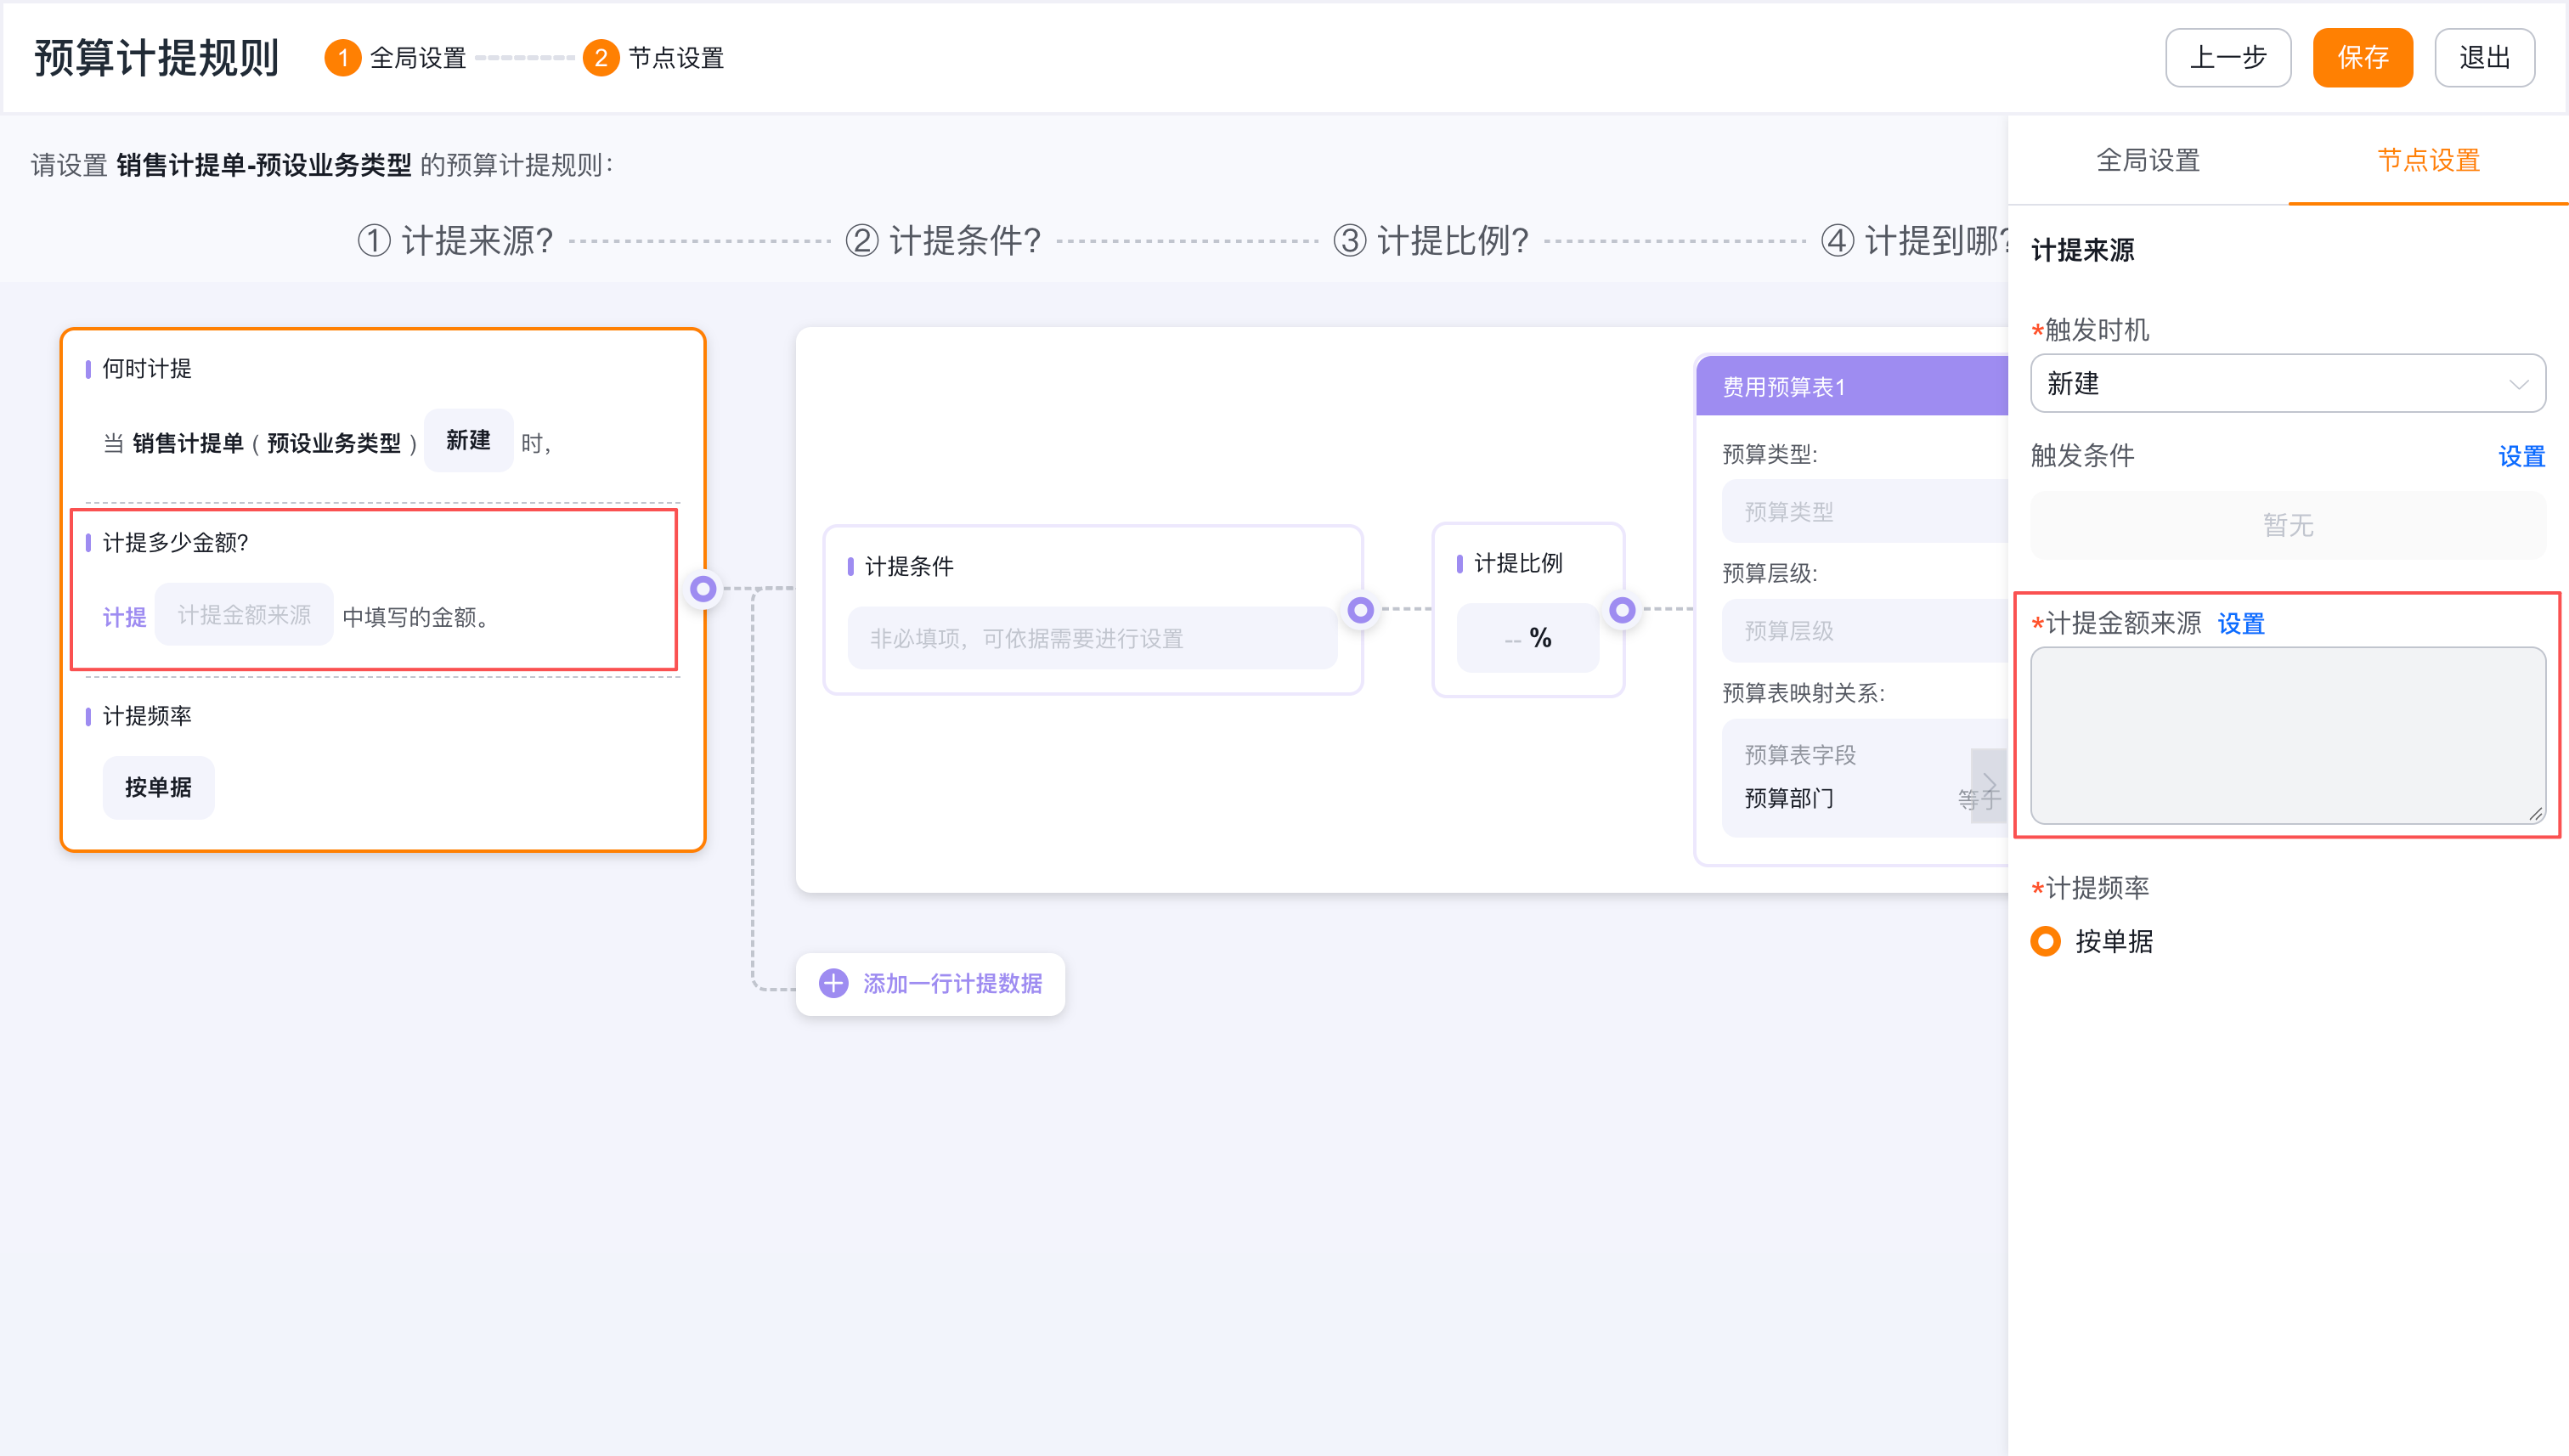Click the orange 保存 button

click(2362, 58)
